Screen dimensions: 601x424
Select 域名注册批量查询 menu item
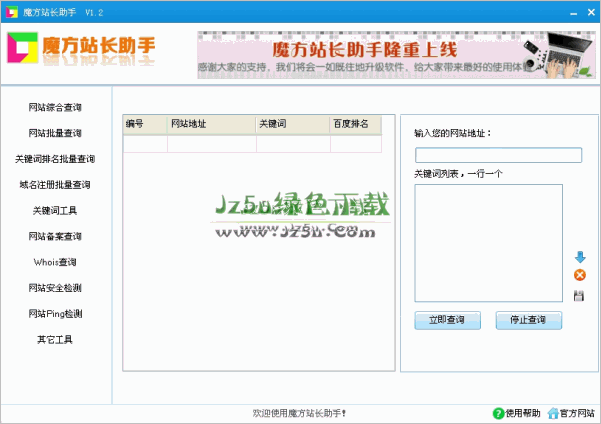click(x=55, y=185)
